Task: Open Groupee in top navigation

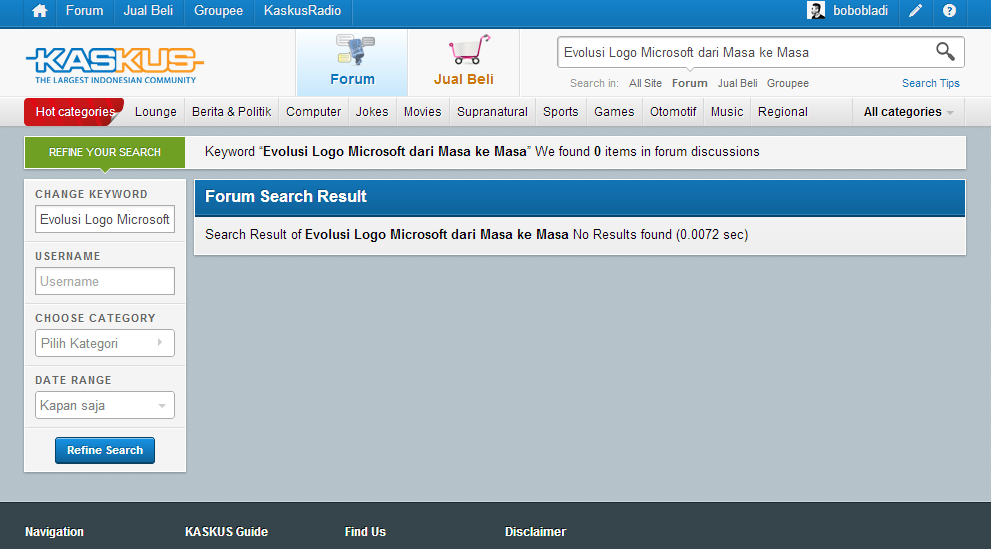Action: pyautogui.click(x=218, y=11)
